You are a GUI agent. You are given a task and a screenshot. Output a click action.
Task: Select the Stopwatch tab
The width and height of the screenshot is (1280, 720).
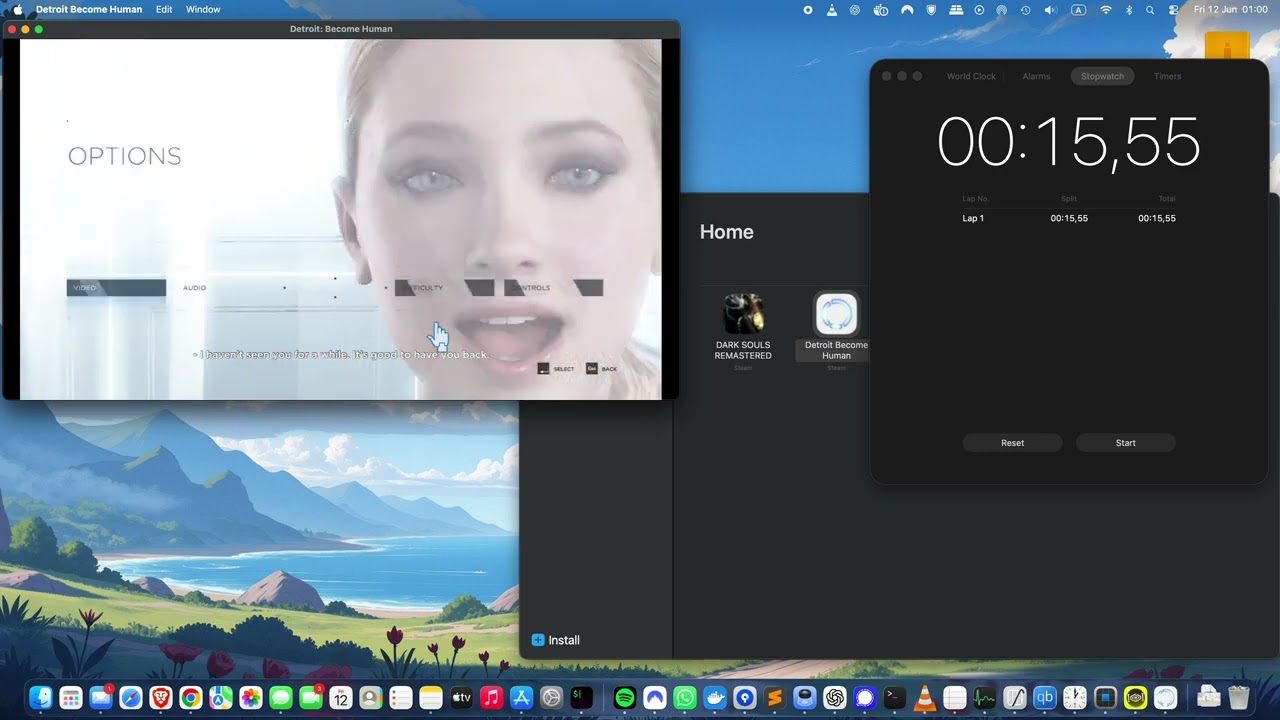tap(1102, 76)
